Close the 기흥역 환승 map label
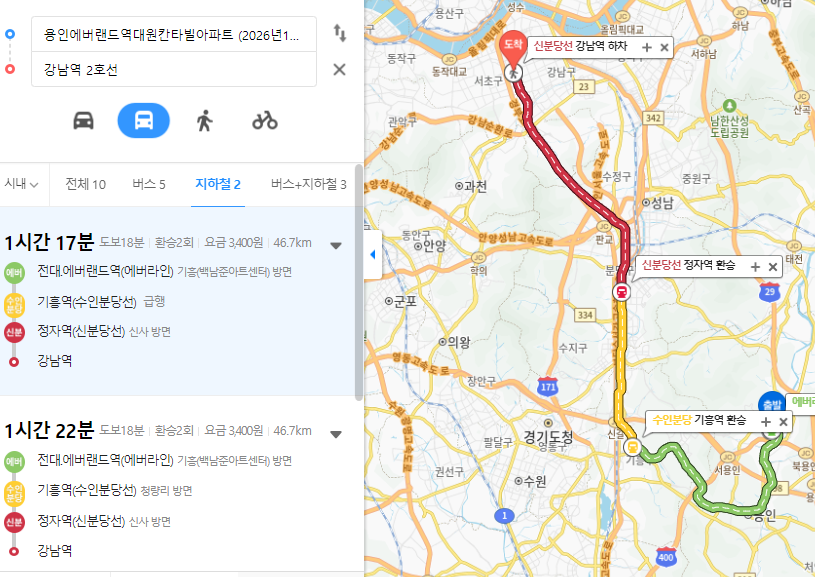The height and width of the screenshot is (577, 815). [x=783, y=422]
